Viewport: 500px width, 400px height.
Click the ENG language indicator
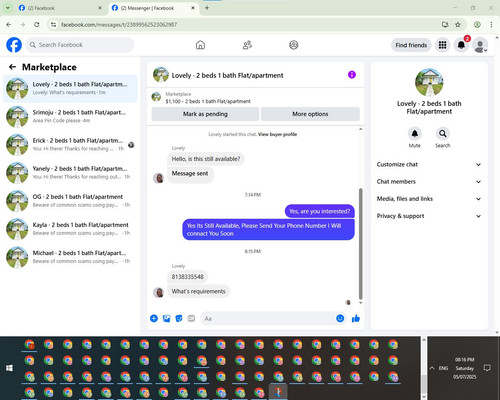(443, 368)
